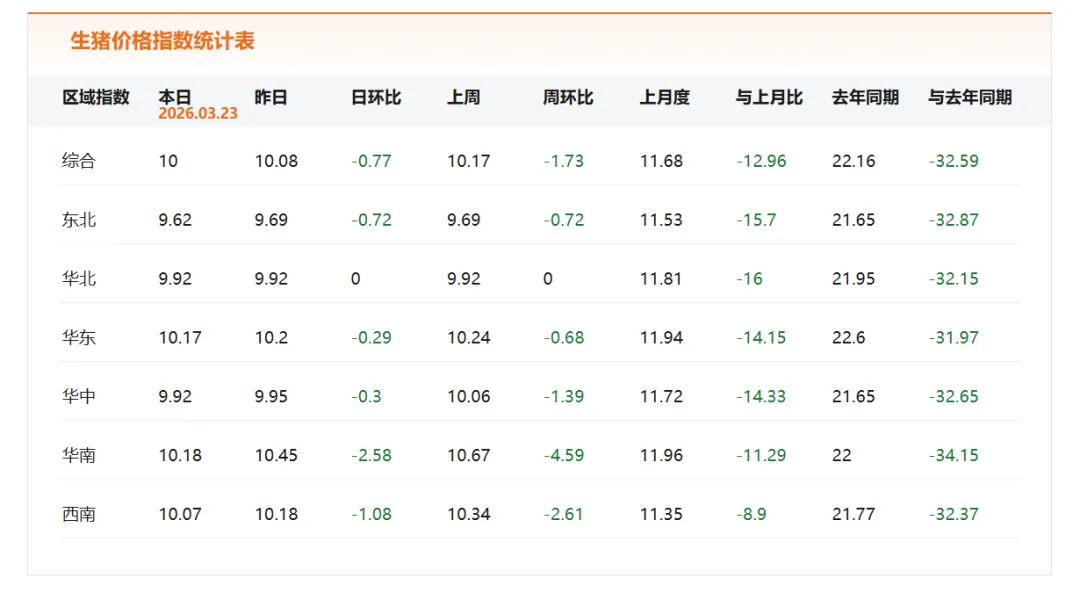Select the 华东 row label
1080x607 pixels.
tap(79, 338)
